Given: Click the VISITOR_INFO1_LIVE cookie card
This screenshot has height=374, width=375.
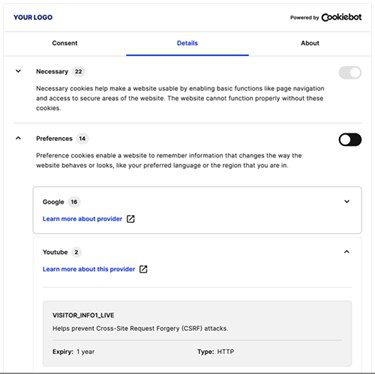Looking at the screenshot, I should click(x=197, y=333).
